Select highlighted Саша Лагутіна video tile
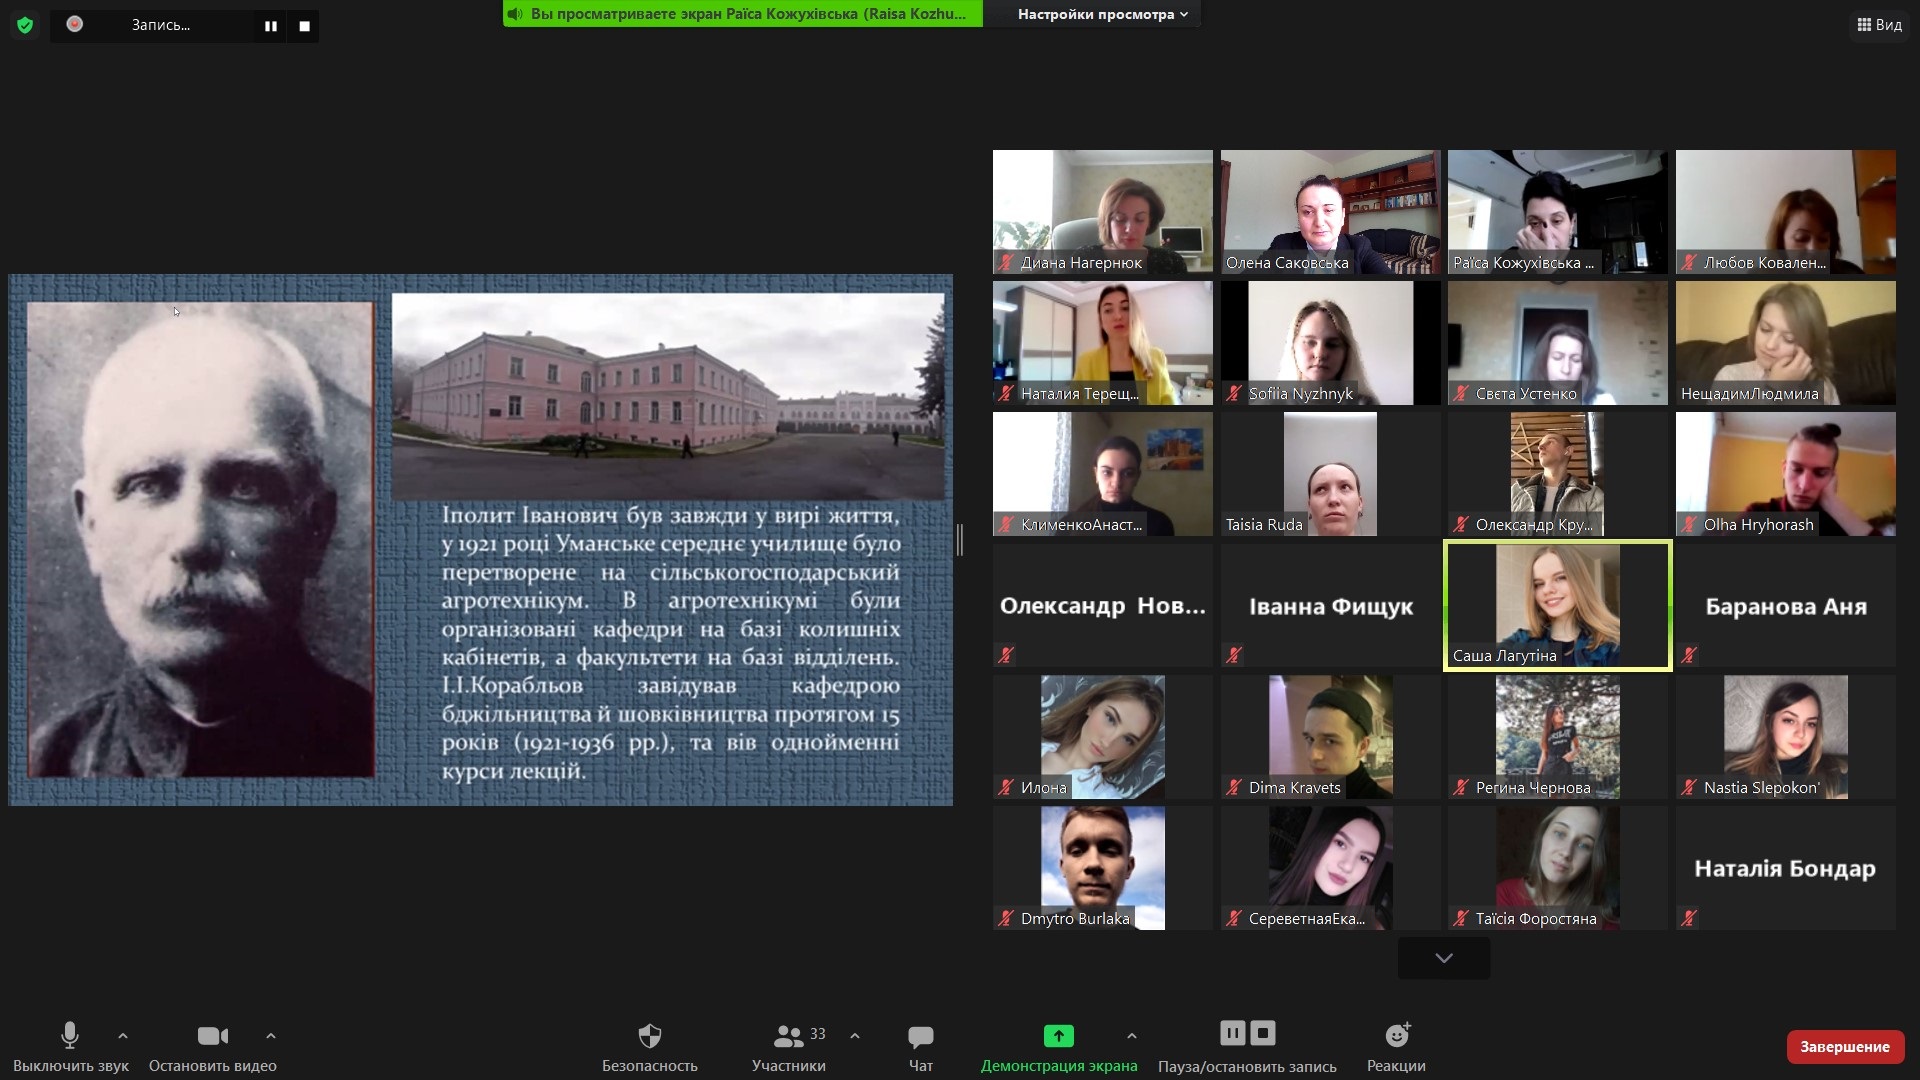The image size is (1920, 1080). pyautogui.click(x=1558, y=606)
